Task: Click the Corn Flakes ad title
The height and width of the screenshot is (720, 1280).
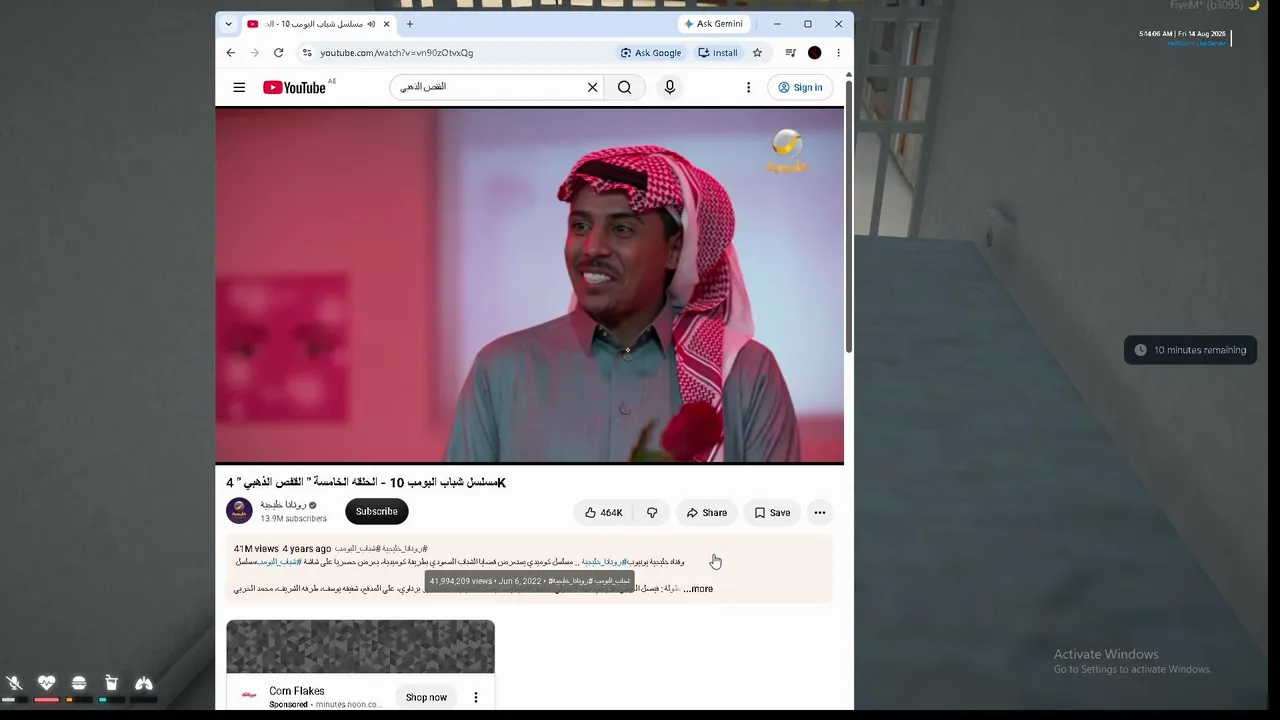Action: [x=297, y=691]
